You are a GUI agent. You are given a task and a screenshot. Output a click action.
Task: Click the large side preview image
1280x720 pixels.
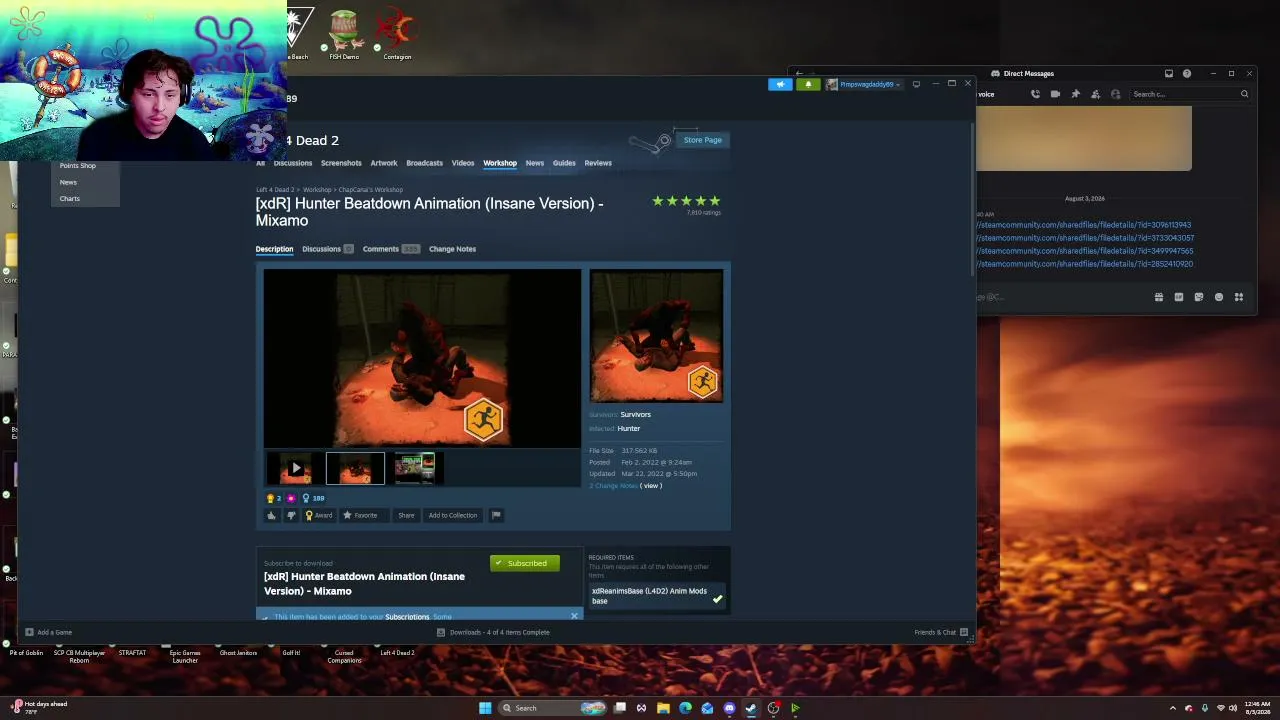click(656, 336)
